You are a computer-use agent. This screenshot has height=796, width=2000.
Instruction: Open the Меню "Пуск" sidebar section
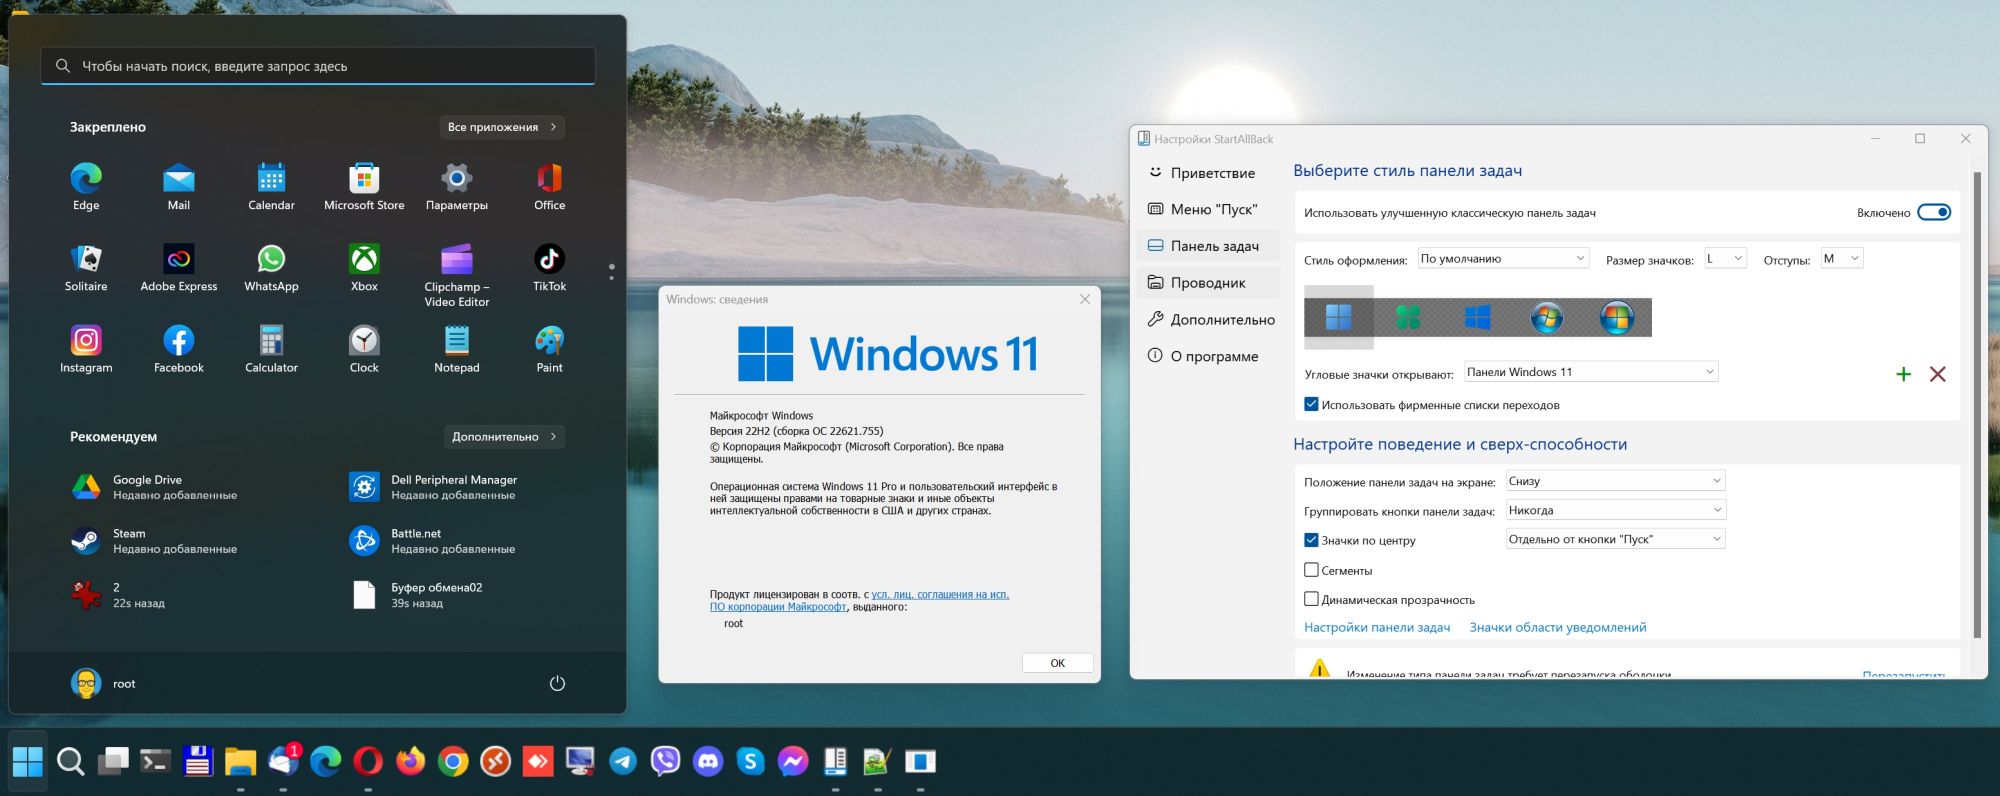click(x=1209, y=209)
